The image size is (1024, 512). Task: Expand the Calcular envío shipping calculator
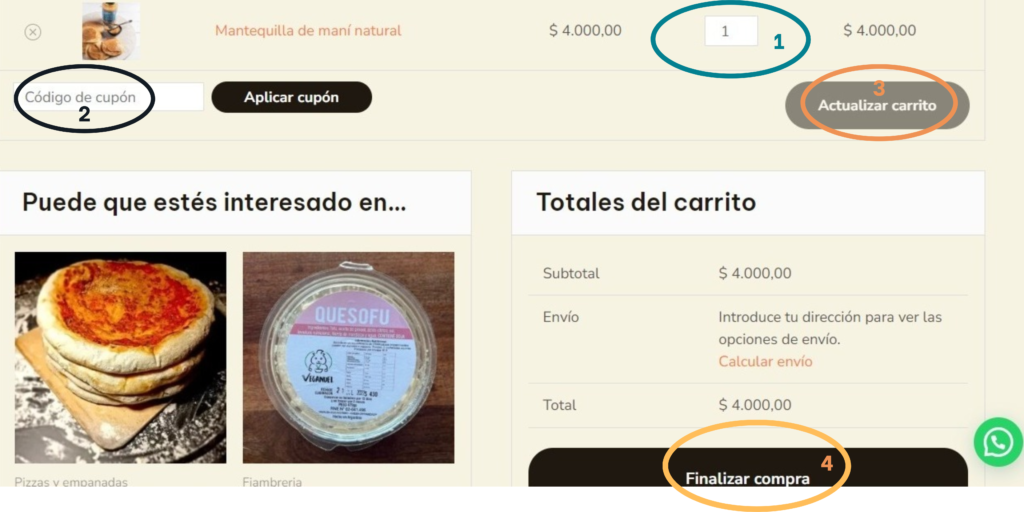[x=765, y=361]
